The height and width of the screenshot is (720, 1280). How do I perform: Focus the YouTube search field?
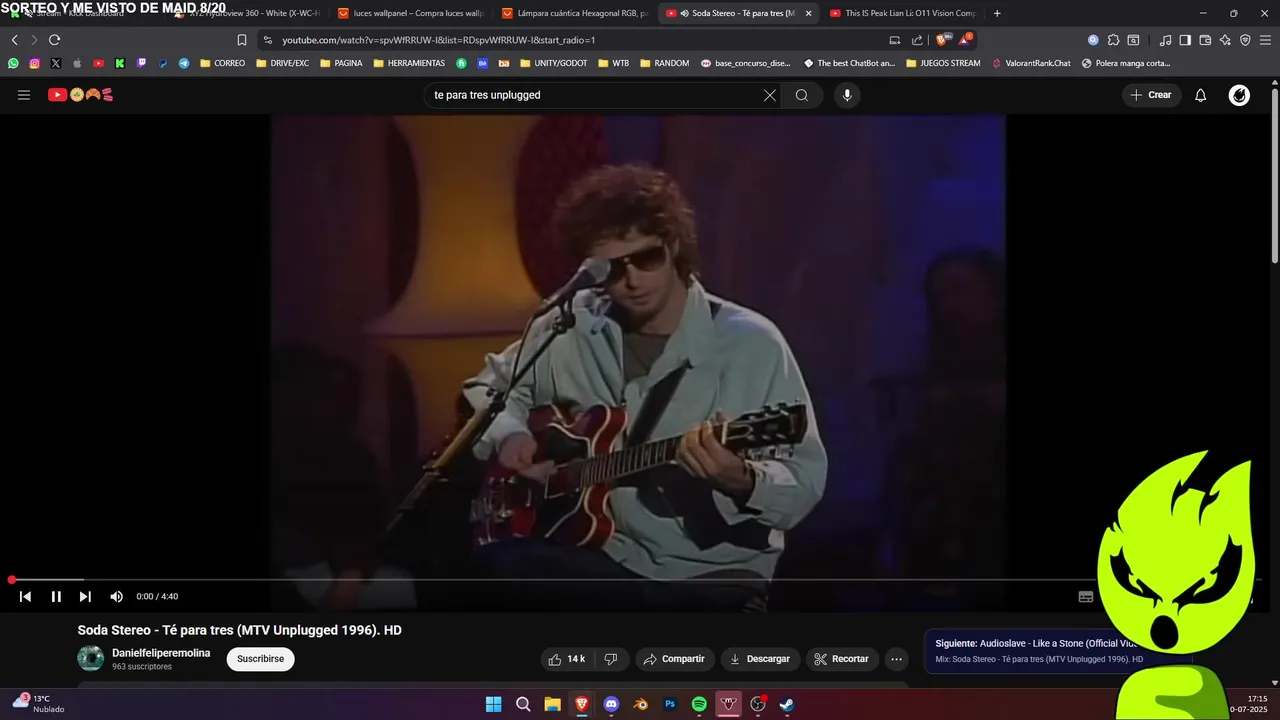pos(595,95)
